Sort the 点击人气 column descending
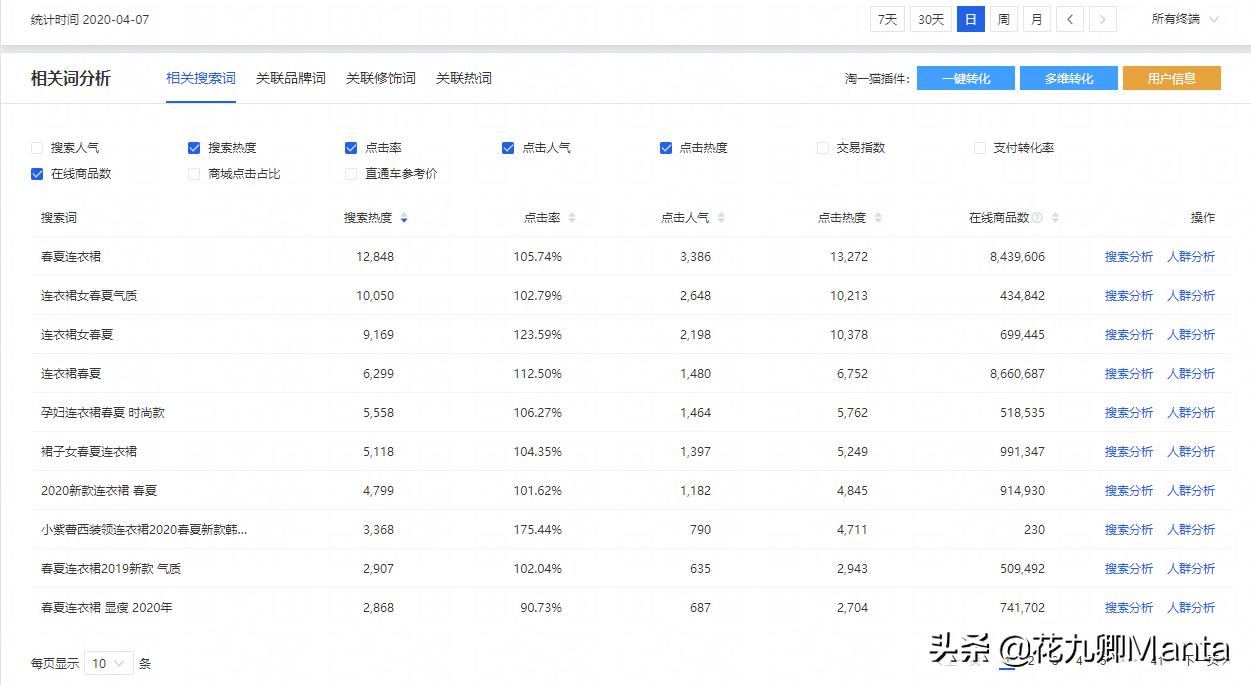Viewport: 1251px width, 685px height. [x=720, y=221]
